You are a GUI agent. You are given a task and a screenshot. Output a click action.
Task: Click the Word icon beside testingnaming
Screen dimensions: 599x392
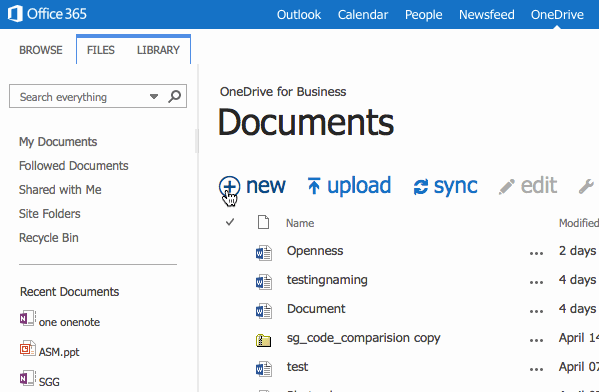[264, 282]
